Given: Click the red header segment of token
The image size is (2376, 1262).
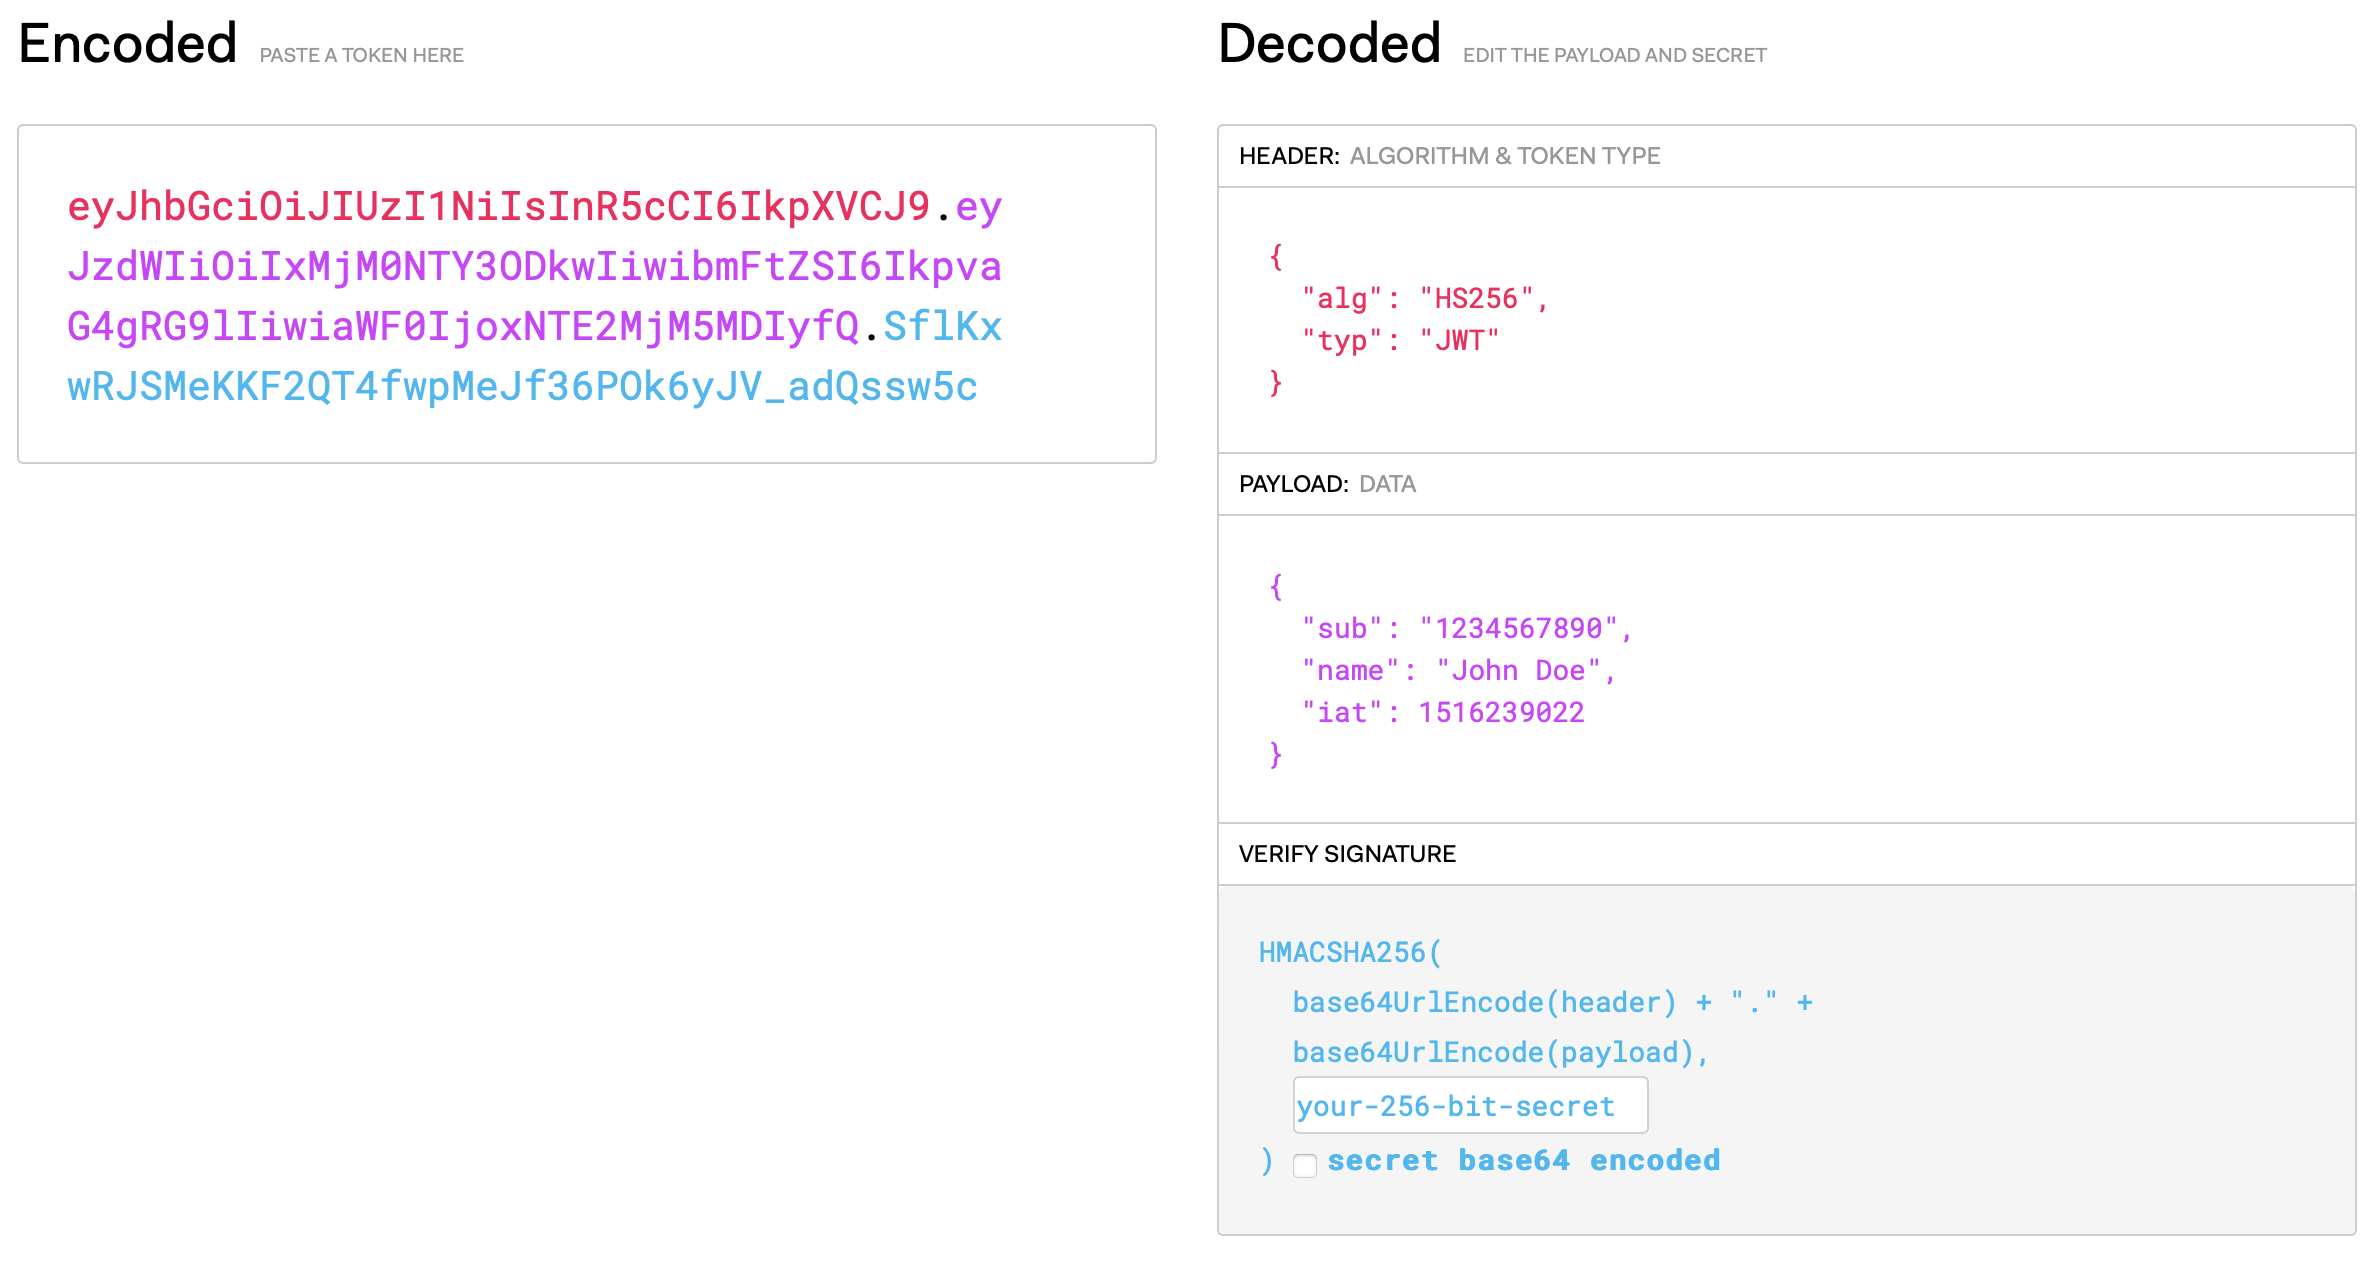Looking at the screenshot, I should pos(498,207).
